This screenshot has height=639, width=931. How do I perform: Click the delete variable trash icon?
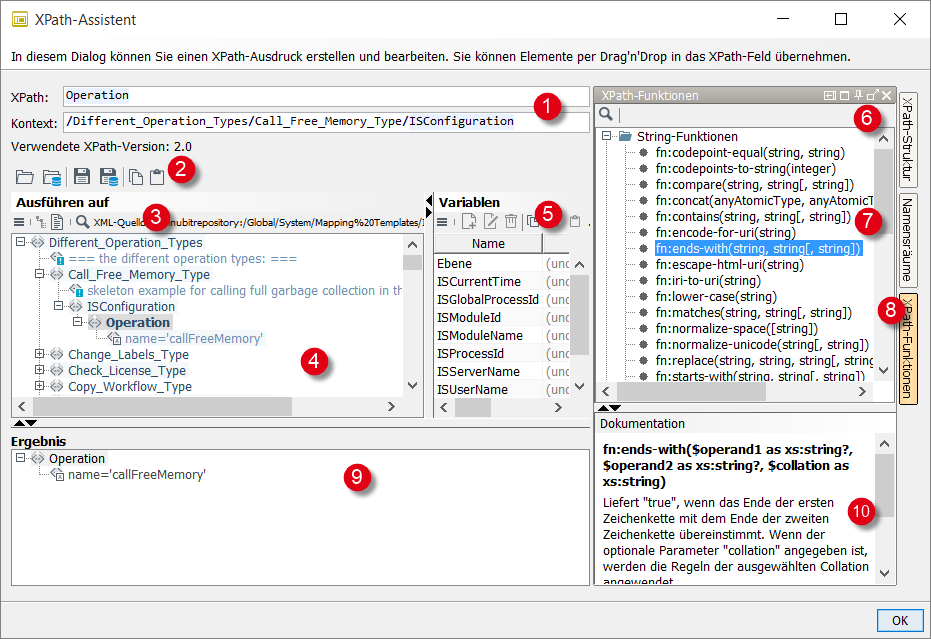(x=511, y=221)
